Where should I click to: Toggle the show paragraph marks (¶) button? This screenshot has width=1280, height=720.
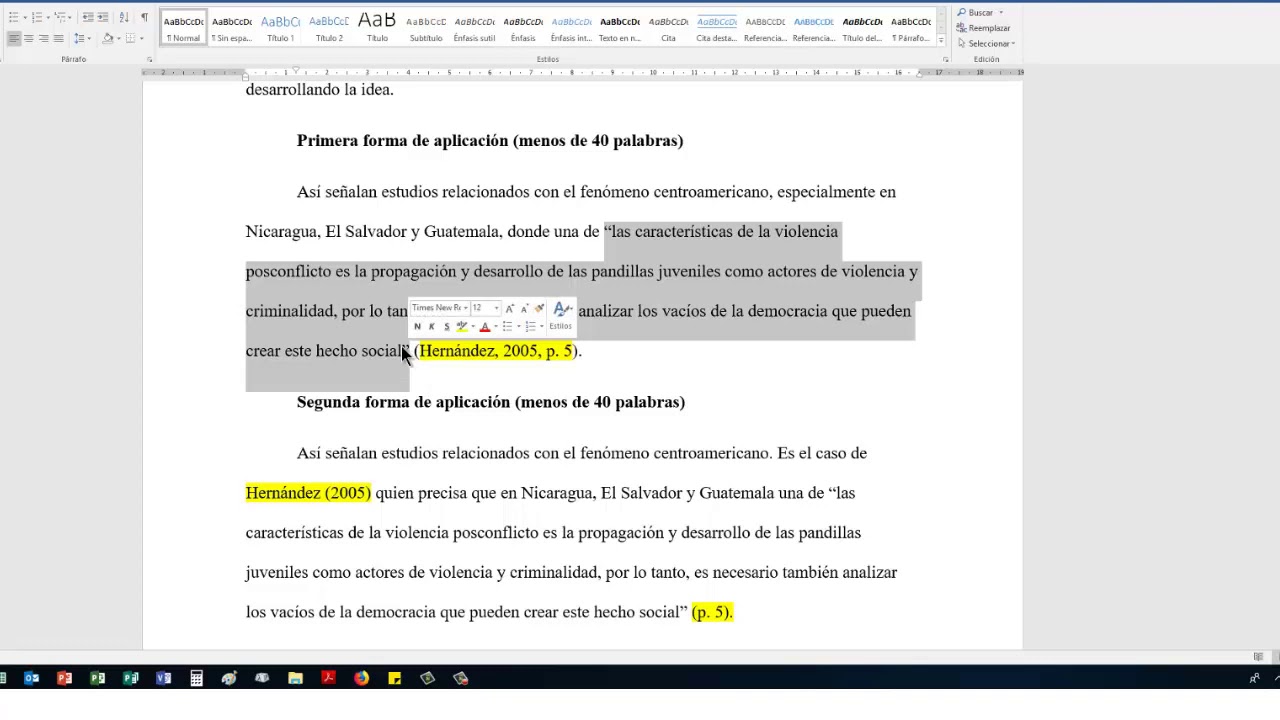144,17
